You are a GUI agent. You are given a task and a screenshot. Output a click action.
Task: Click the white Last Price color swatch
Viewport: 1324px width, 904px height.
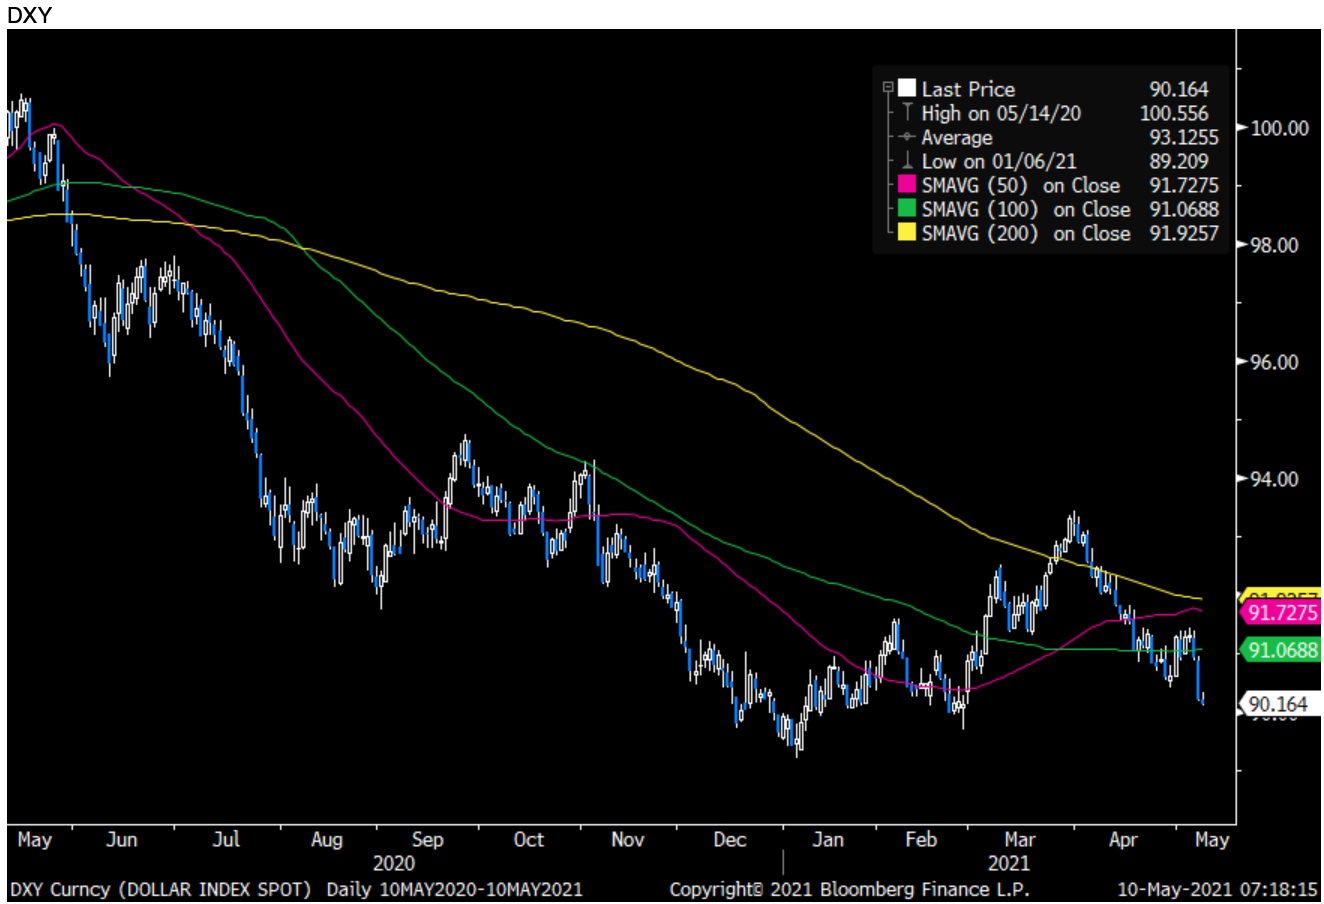(x=907, y=89)
